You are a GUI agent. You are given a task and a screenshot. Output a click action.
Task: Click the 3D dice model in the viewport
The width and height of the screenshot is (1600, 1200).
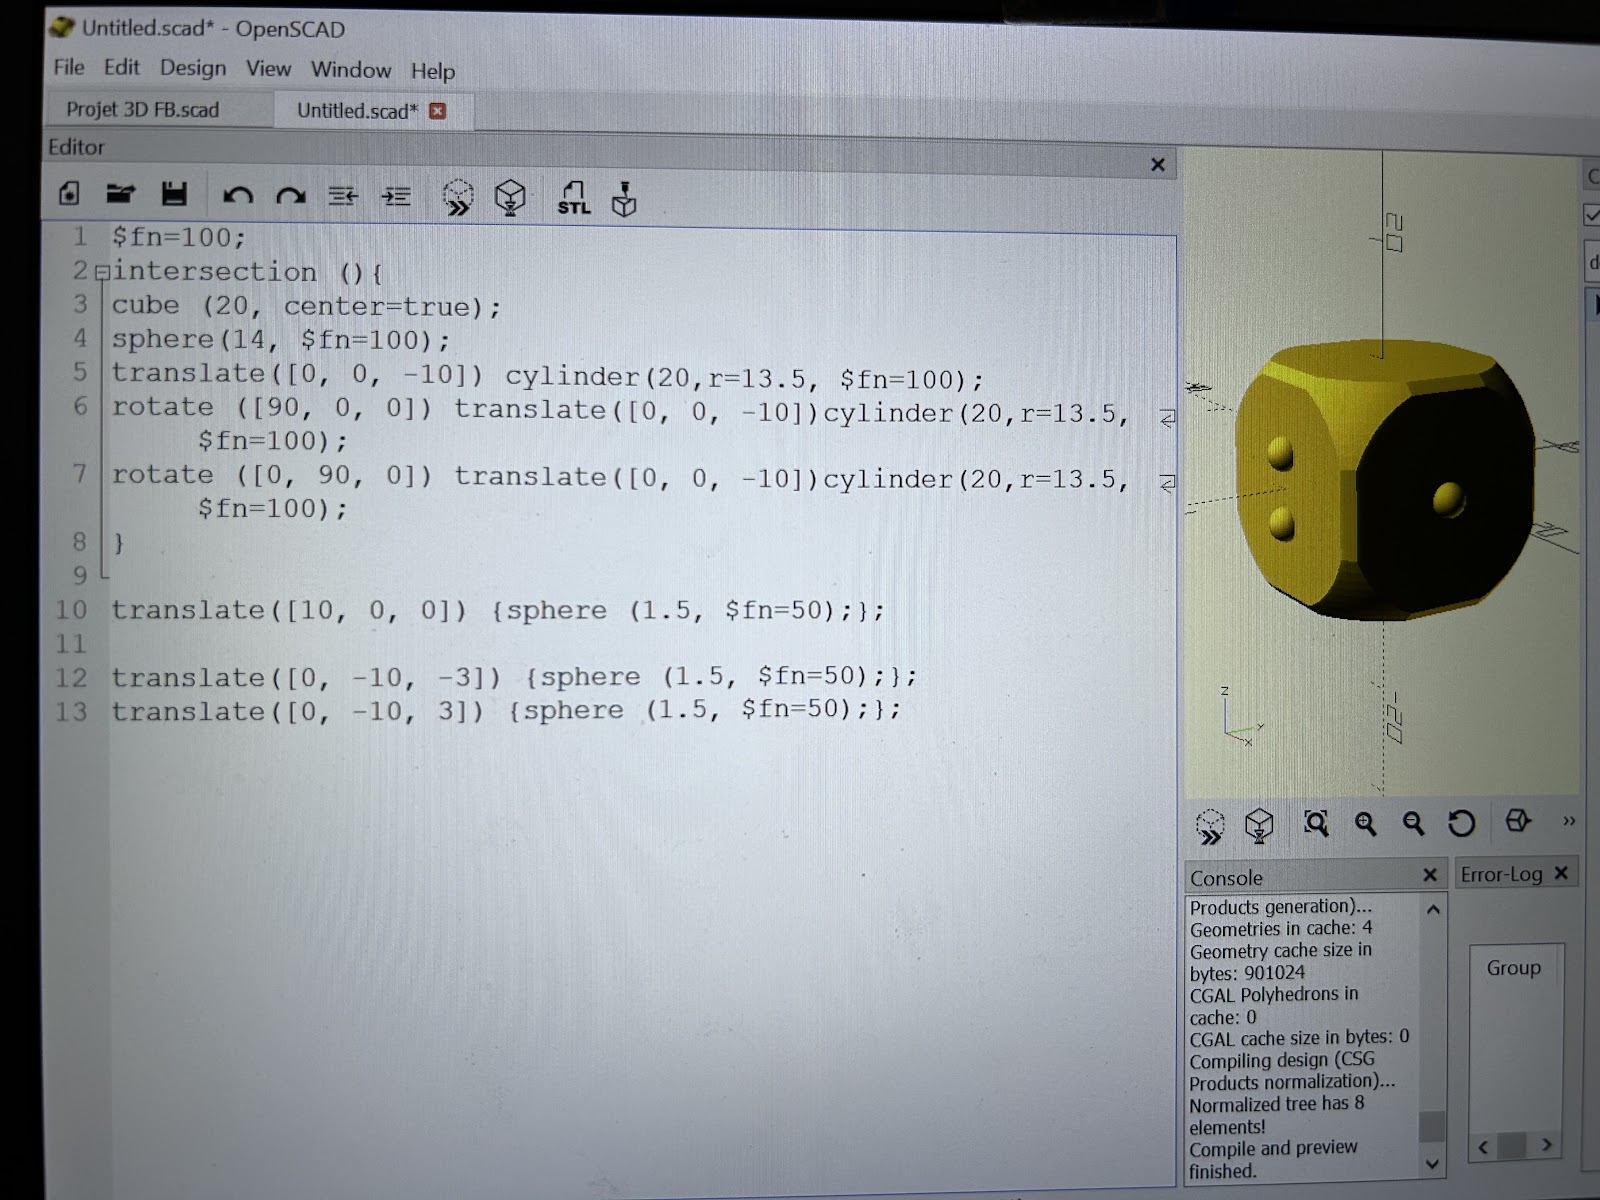point(1384,480)
